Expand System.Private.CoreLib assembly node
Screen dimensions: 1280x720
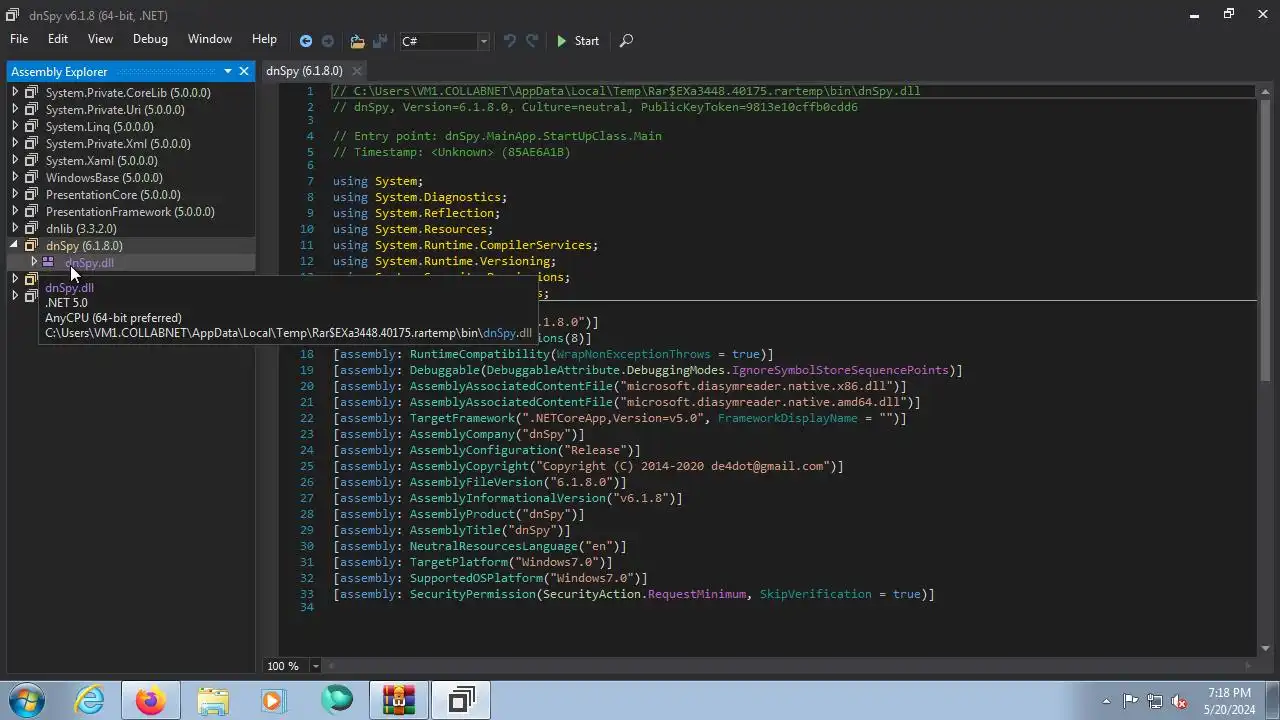tap(15, 92)
